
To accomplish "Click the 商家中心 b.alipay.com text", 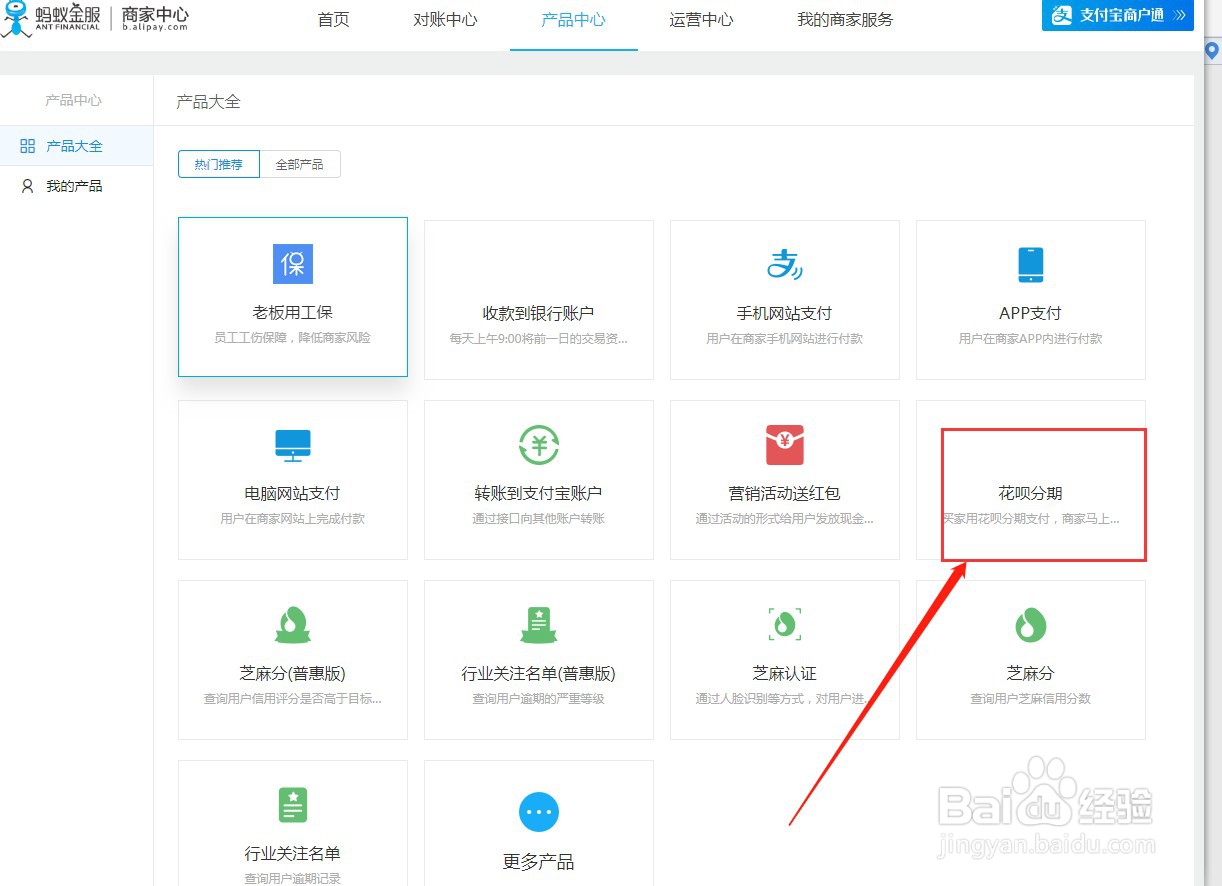I will (155, 19).
